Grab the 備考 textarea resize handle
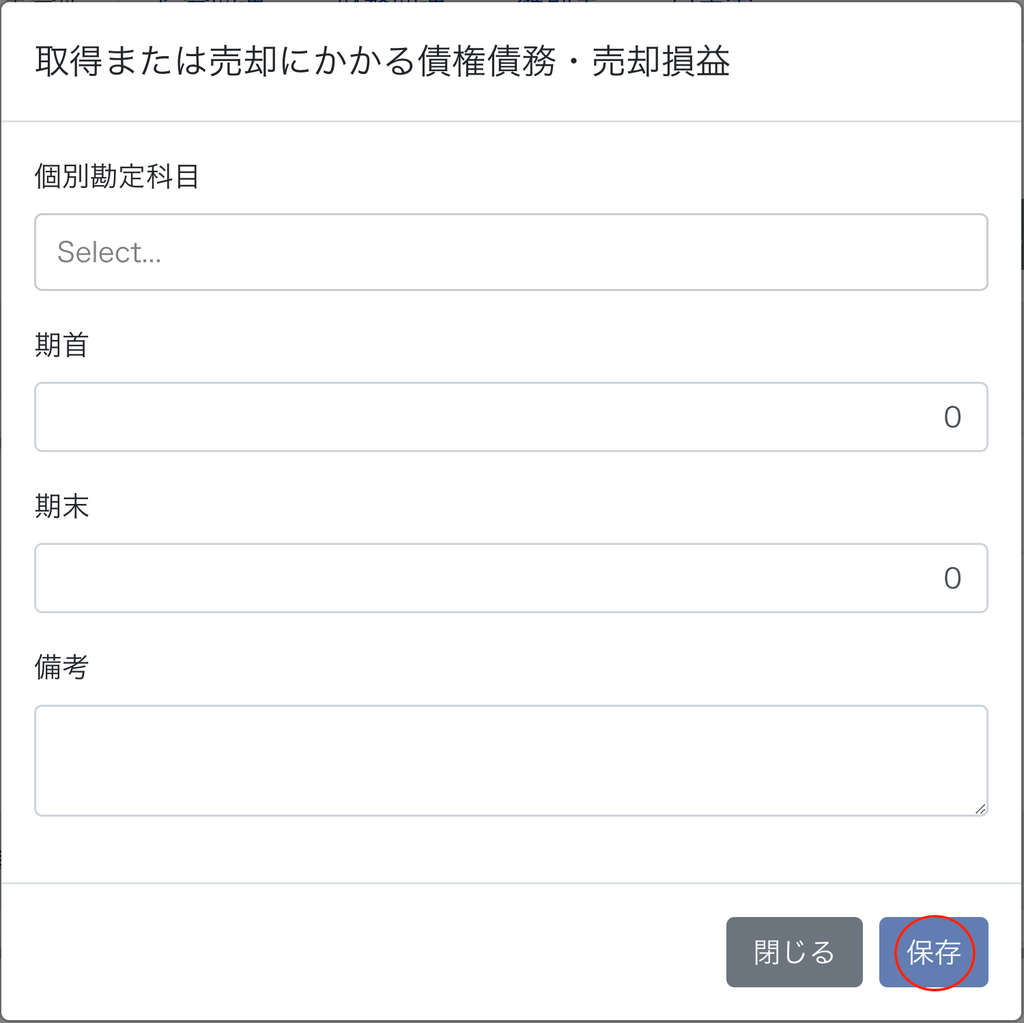 [980, 808]
